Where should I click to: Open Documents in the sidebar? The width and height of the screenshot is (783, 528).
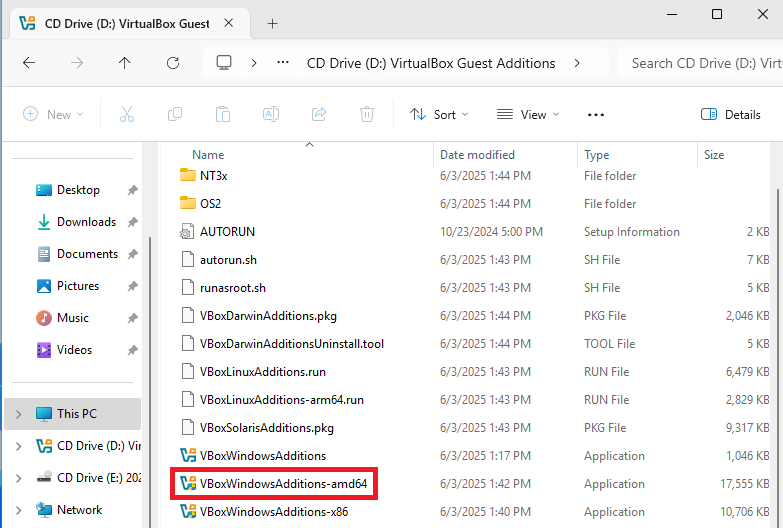[x=87, y=254]
